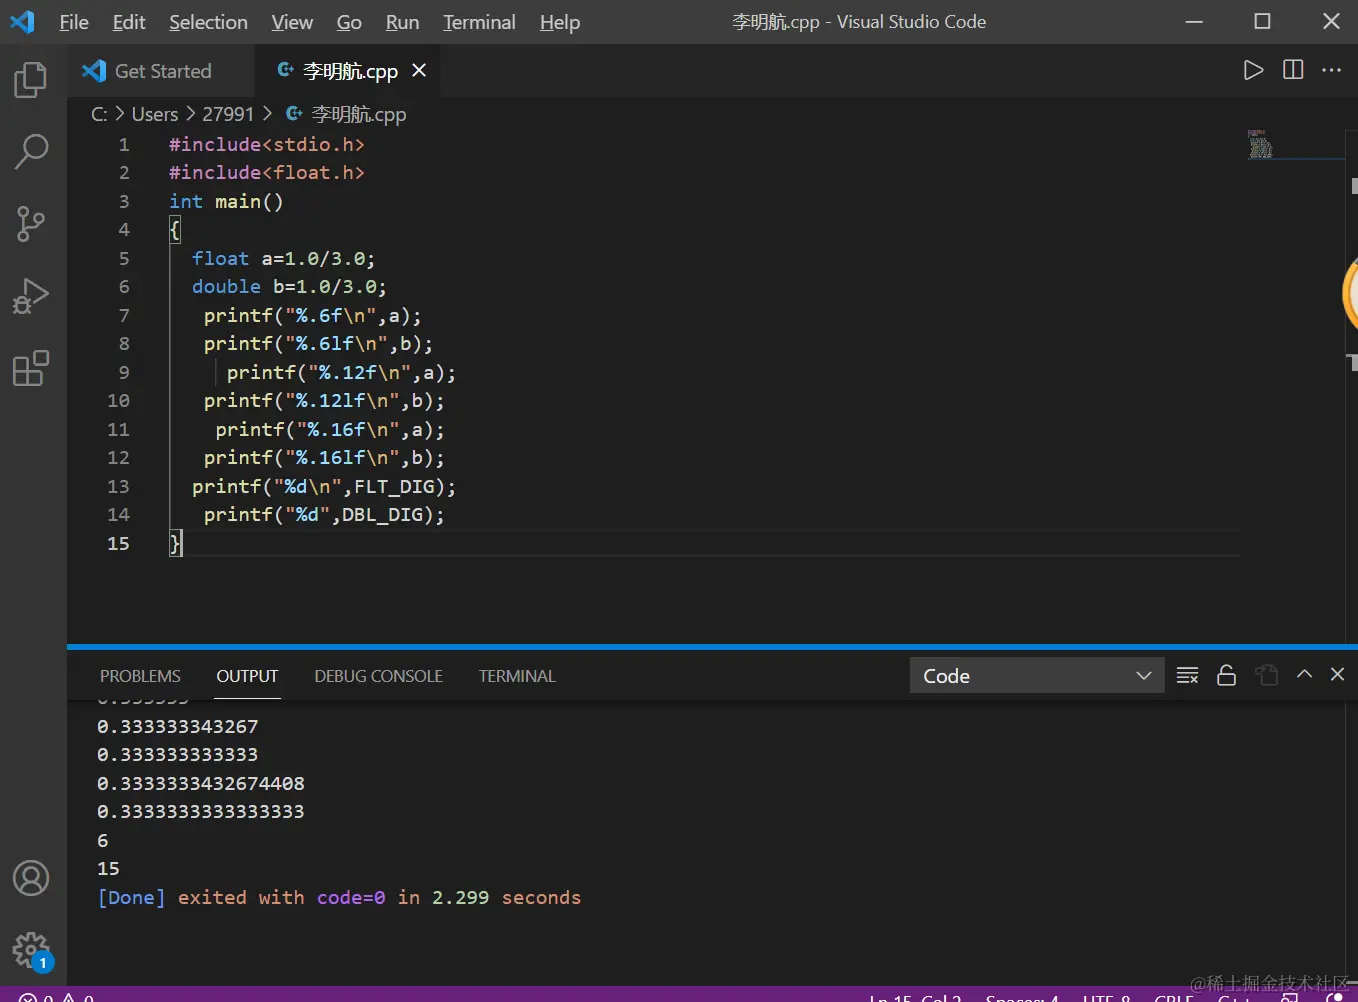
Task: Click the 27991 breadcrumb segment
Action: click(x=228, y=114)
